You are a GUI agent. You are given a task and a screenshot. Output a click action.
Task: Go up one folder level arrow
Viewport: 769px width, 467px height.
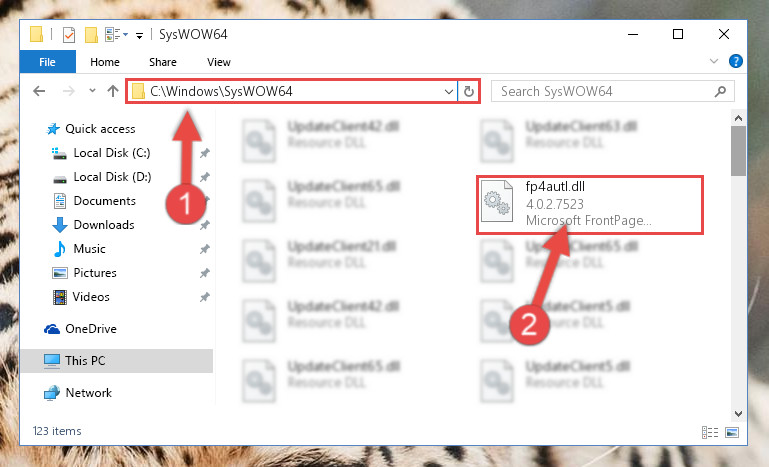[x=113, y=91]
